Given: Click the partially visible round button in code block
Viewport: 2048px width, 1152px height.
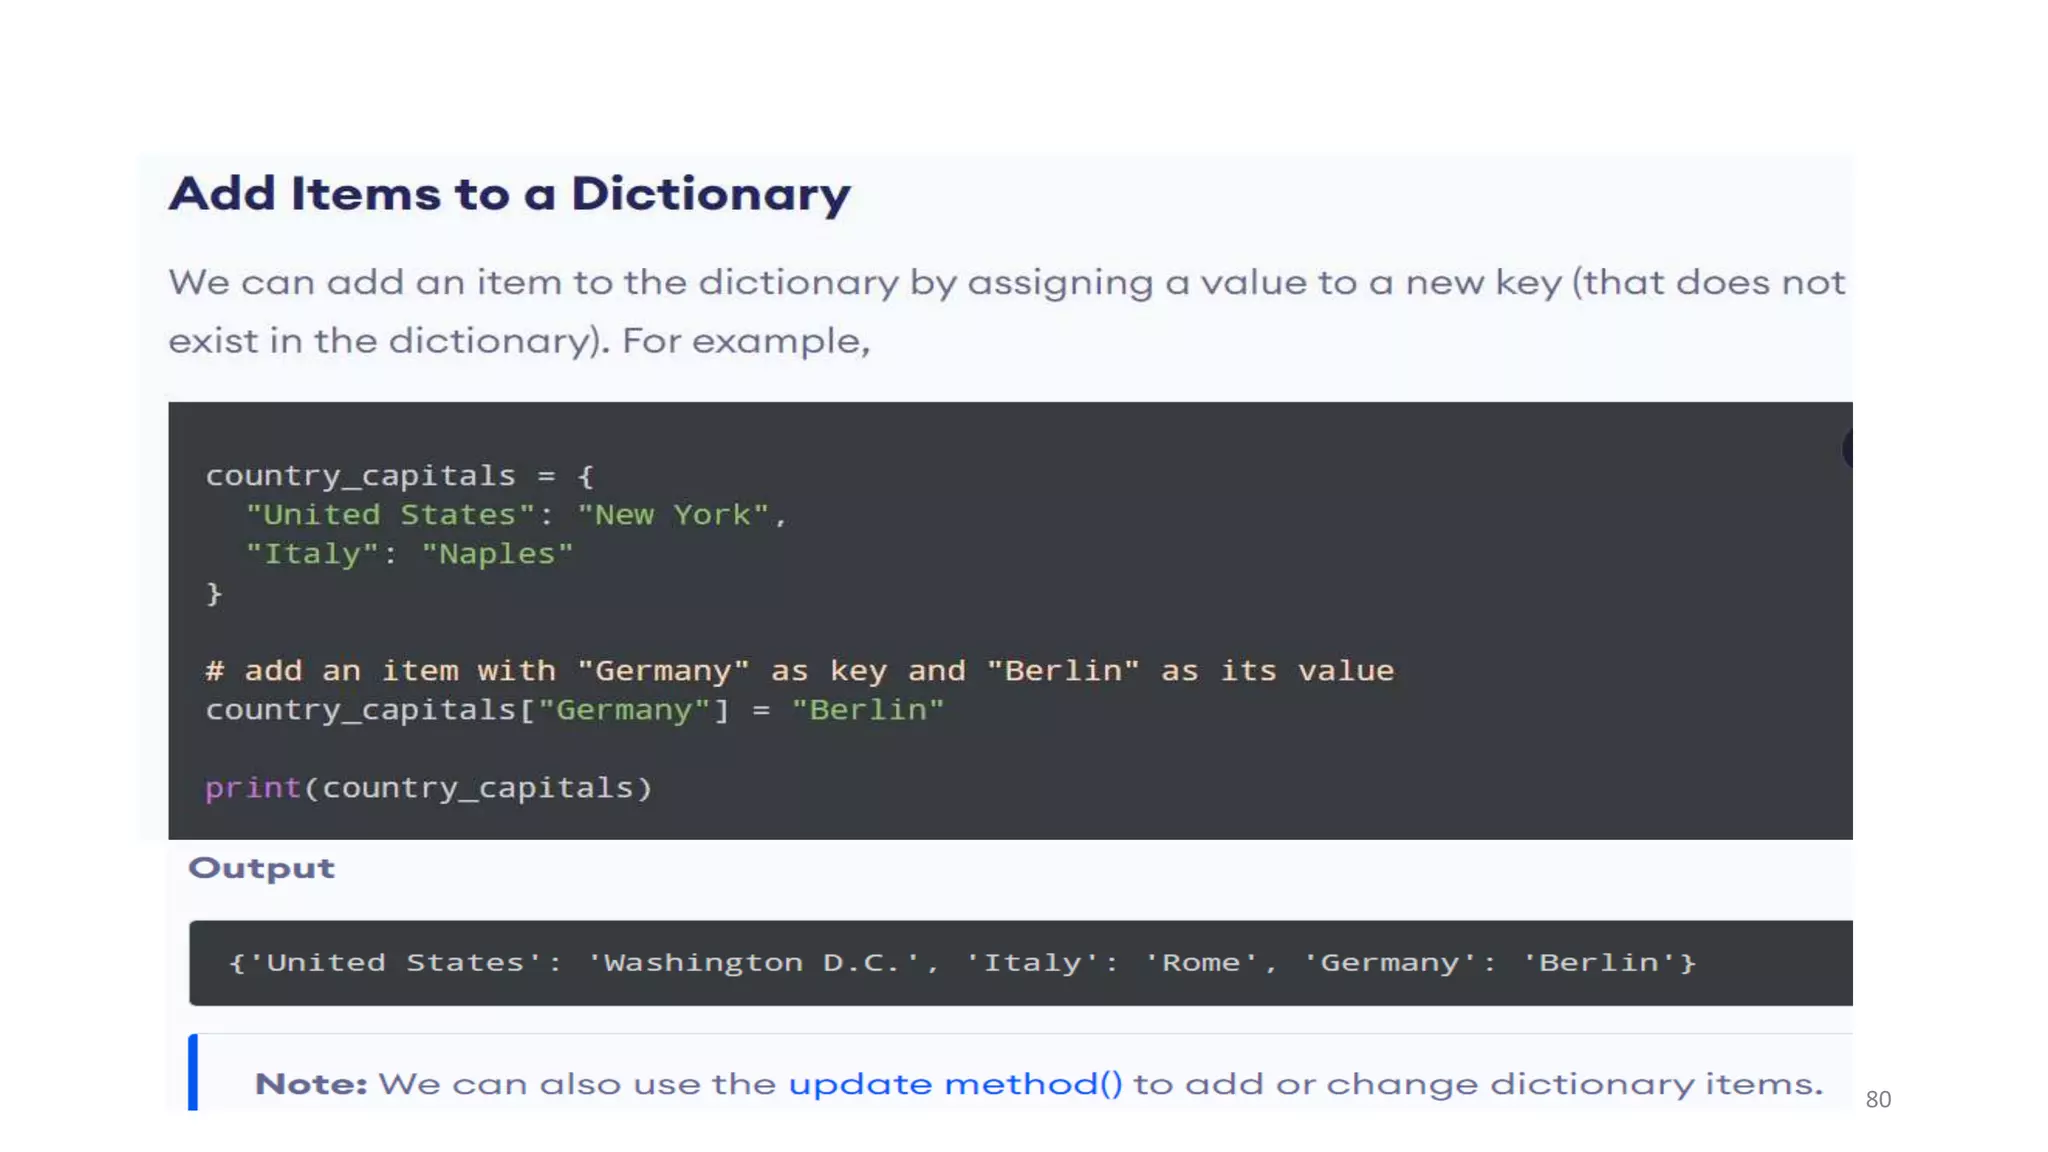Looking at the screenshot, I should tap(1847, 449).
